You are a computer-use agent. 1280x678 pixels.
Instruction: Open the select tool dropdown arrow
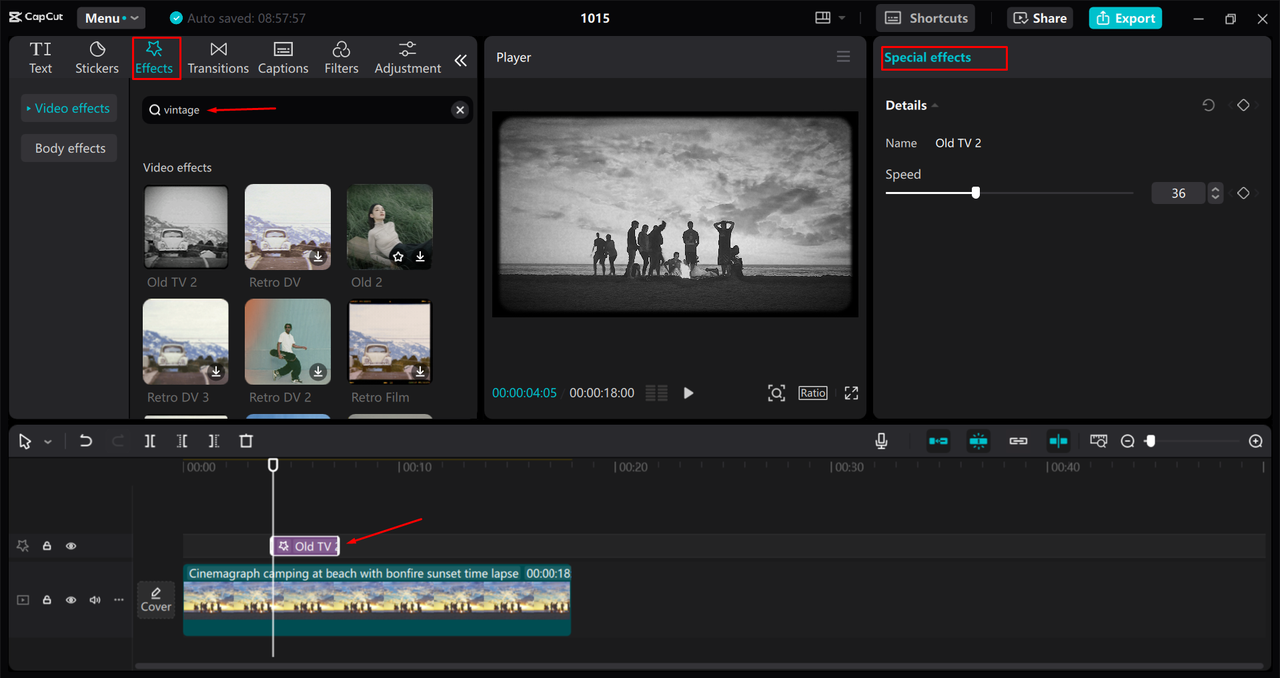[x=46, y=440]
